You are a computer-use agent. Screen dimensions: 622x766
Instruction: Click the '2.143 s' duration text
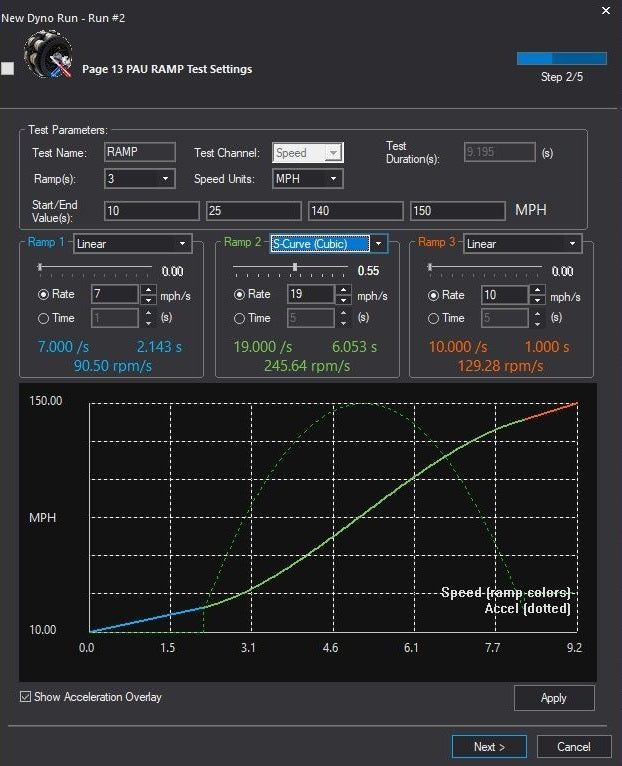tap(159, 347)
